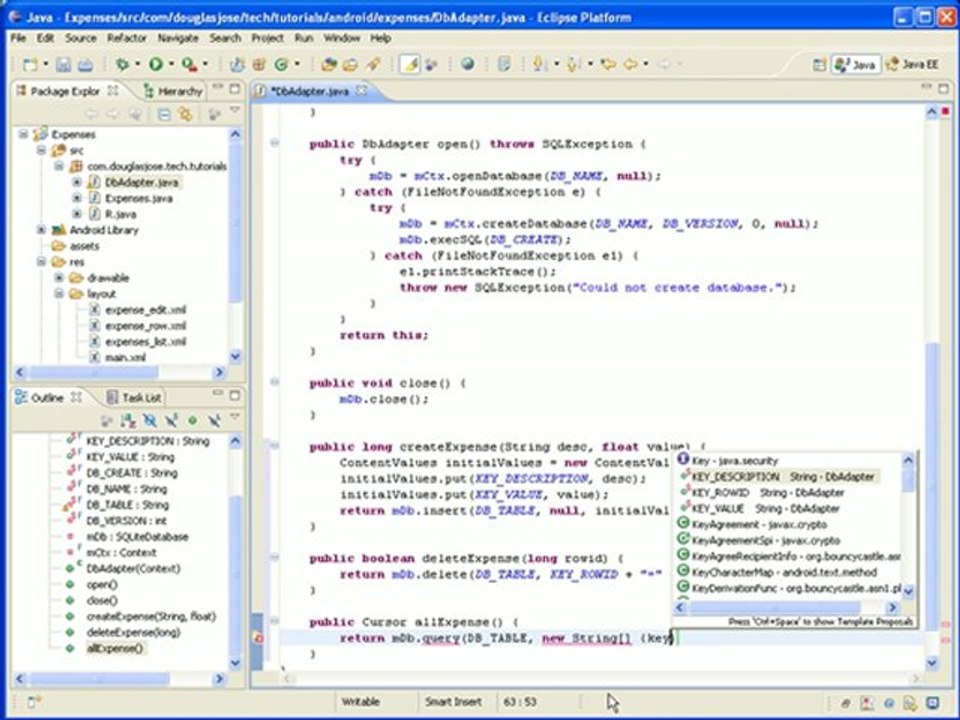Image resolution: width=960 pixels, height=720 pixels.
Task: Select createExpense(String, float) in Outline
Action: [x=151, y=616]
